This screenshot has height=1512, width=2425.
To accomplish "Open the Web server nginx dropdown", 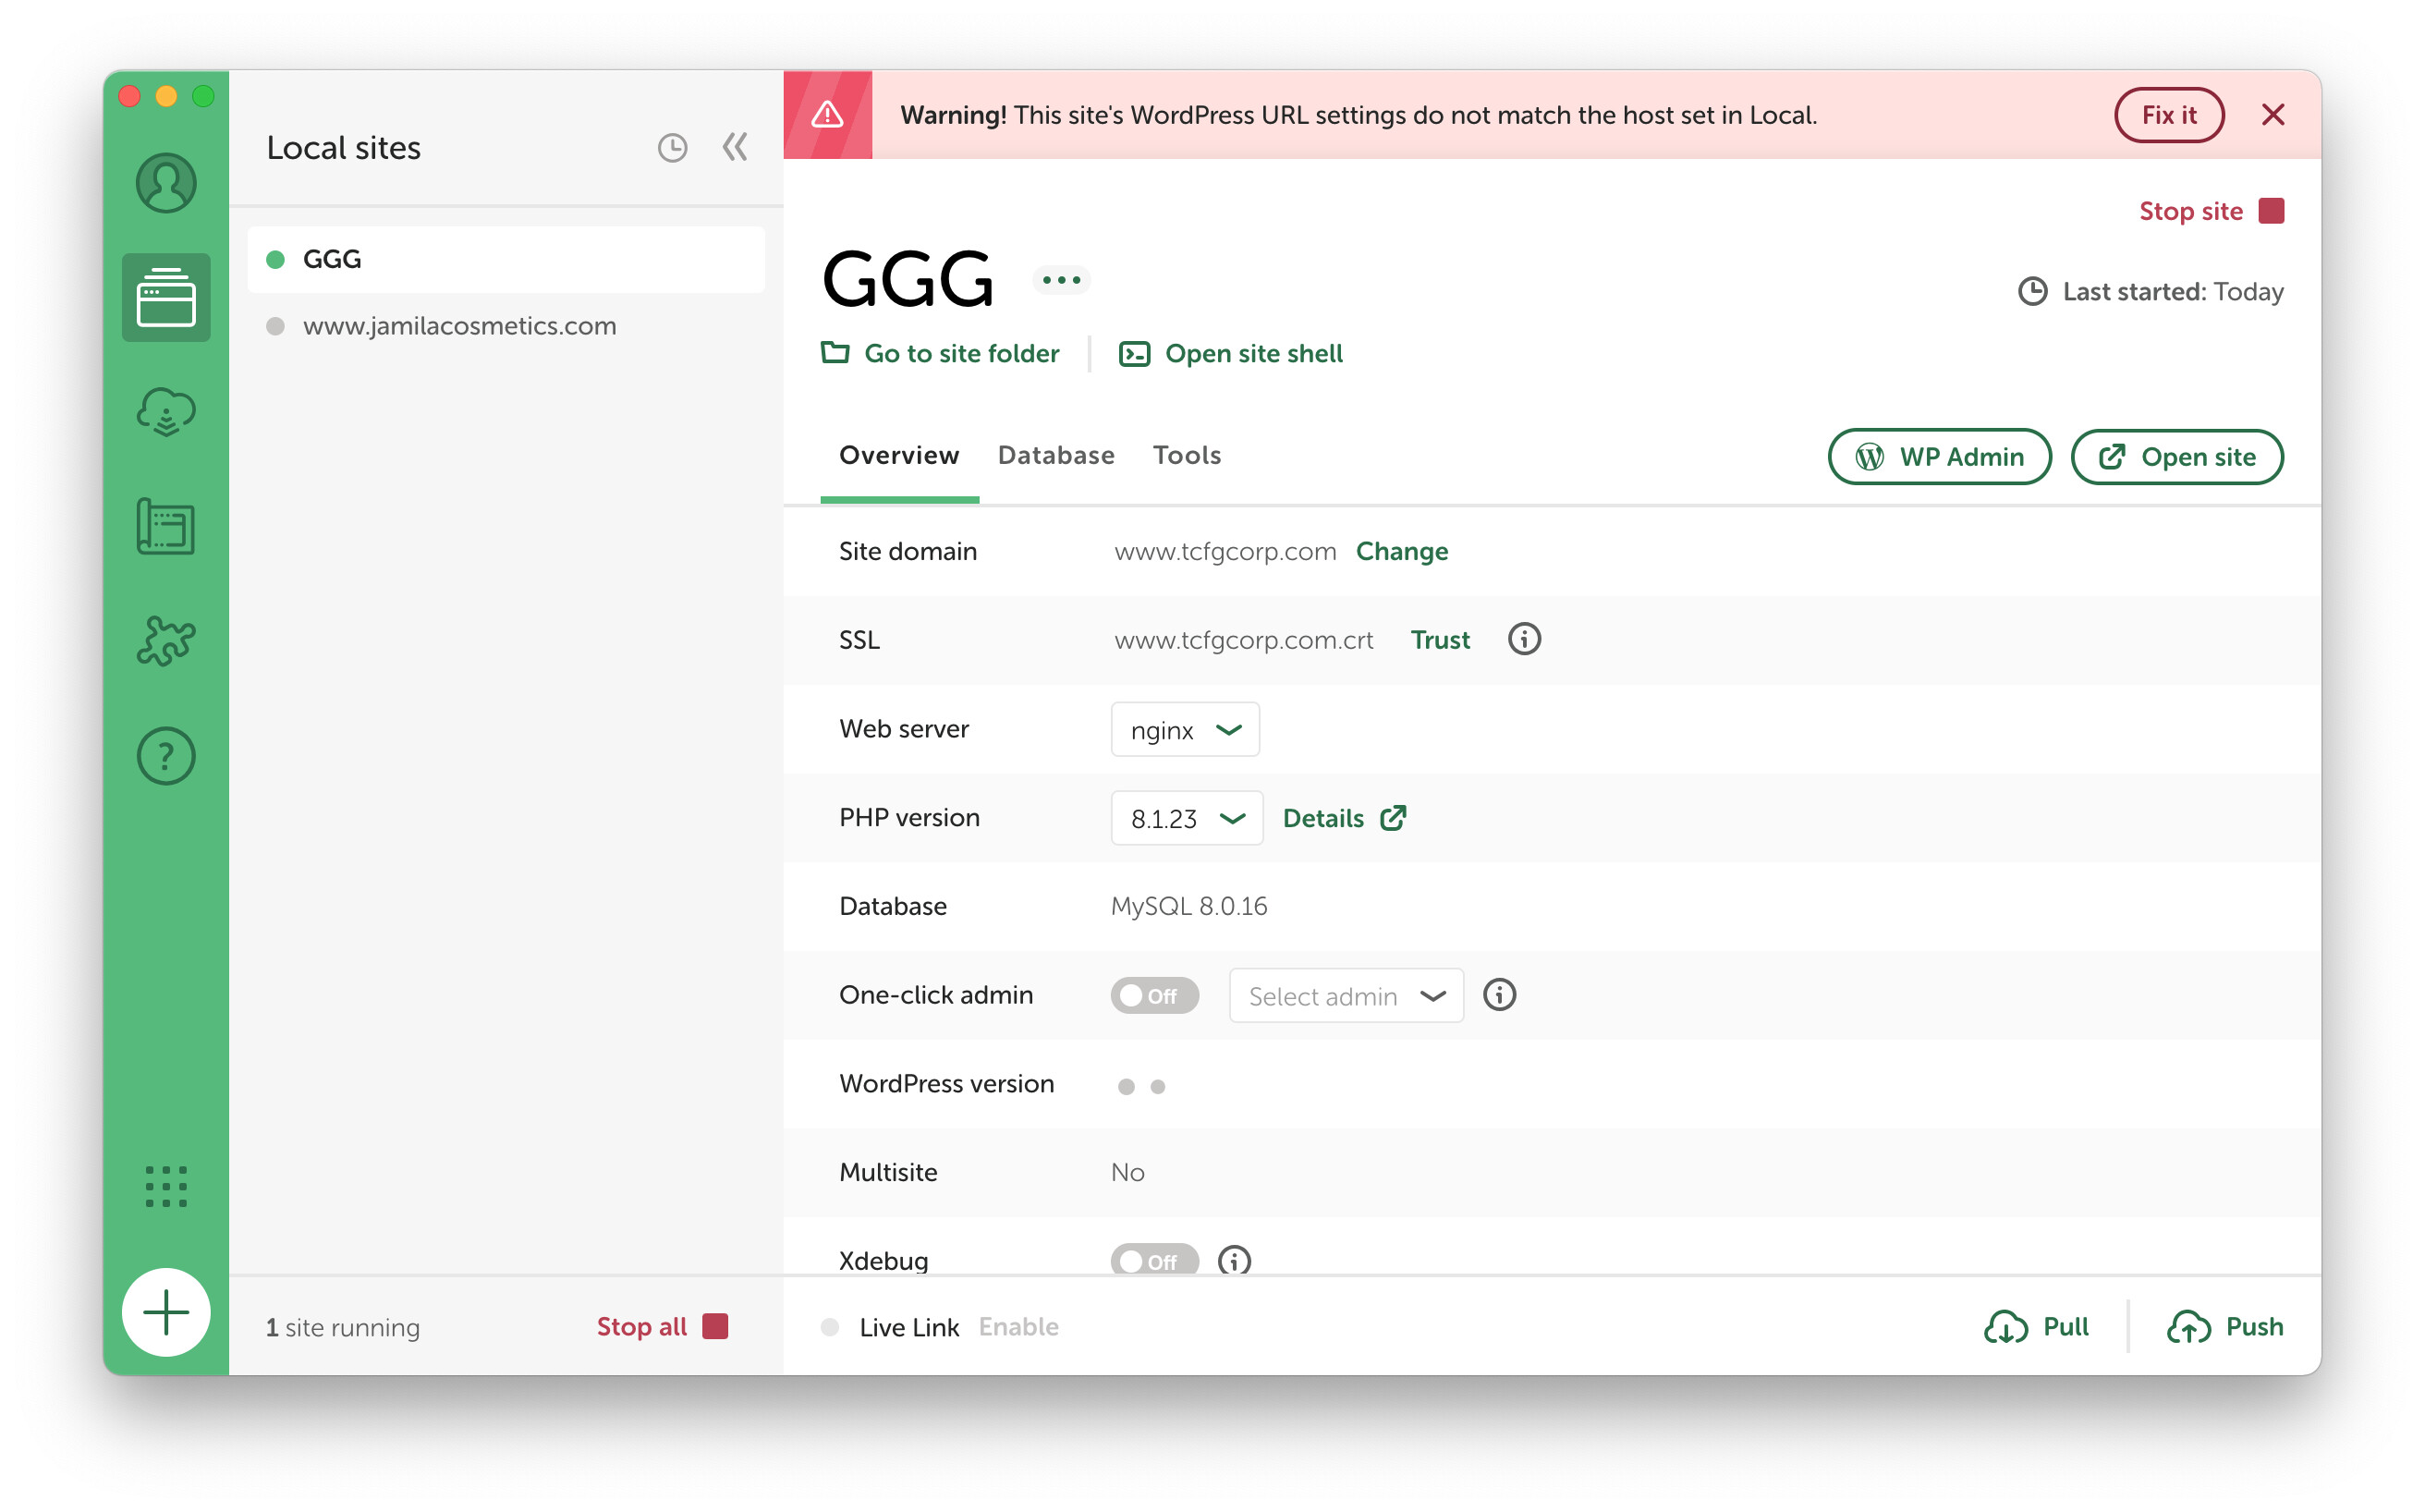I will [x=1184, y=730].
